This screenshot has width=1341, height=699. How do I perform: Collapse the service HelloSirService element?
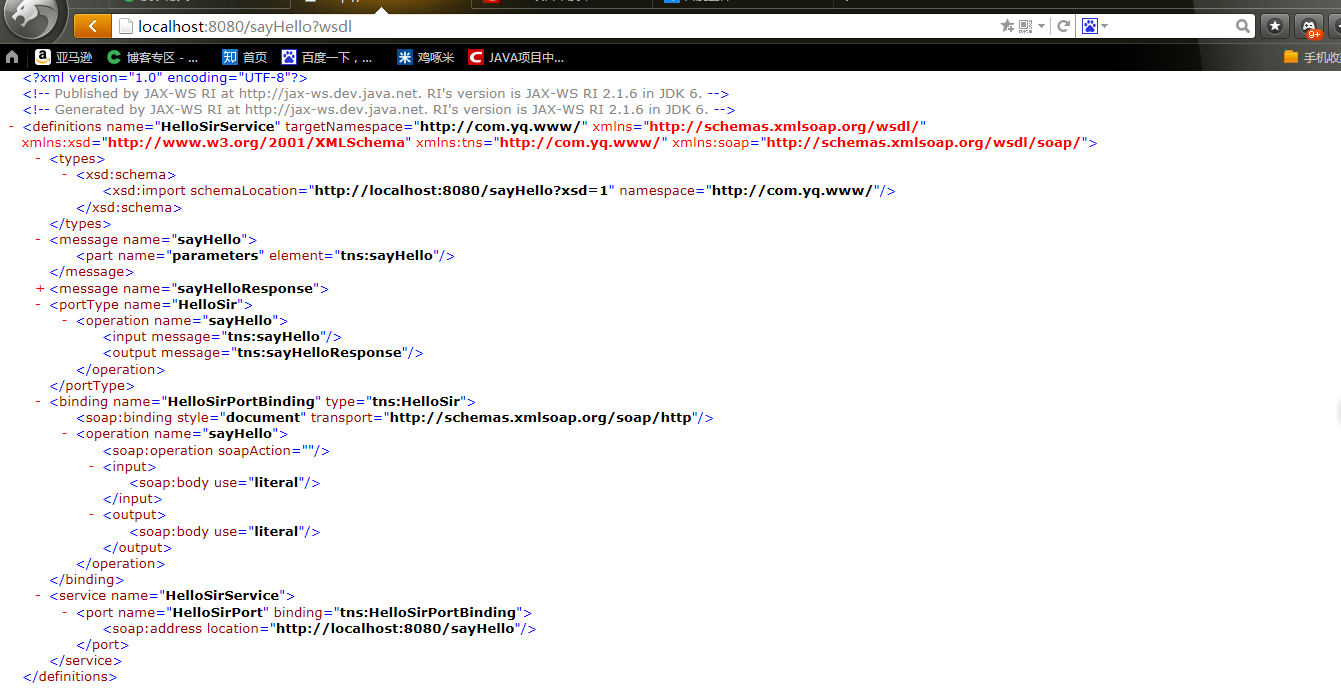pos(38,595)
